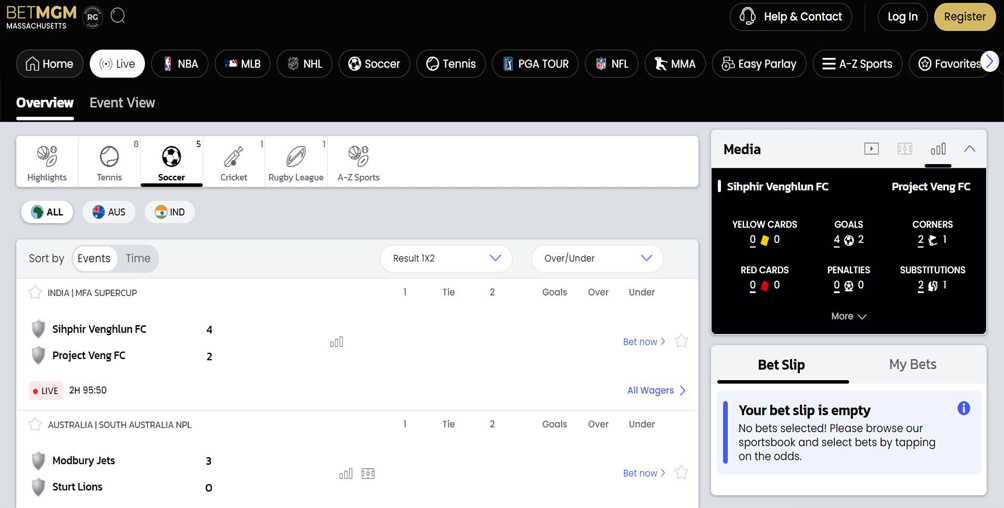This screenshot has width=1004, height=508.
Task: Open the Soccer navigation pill
Action: click(374, 63)
